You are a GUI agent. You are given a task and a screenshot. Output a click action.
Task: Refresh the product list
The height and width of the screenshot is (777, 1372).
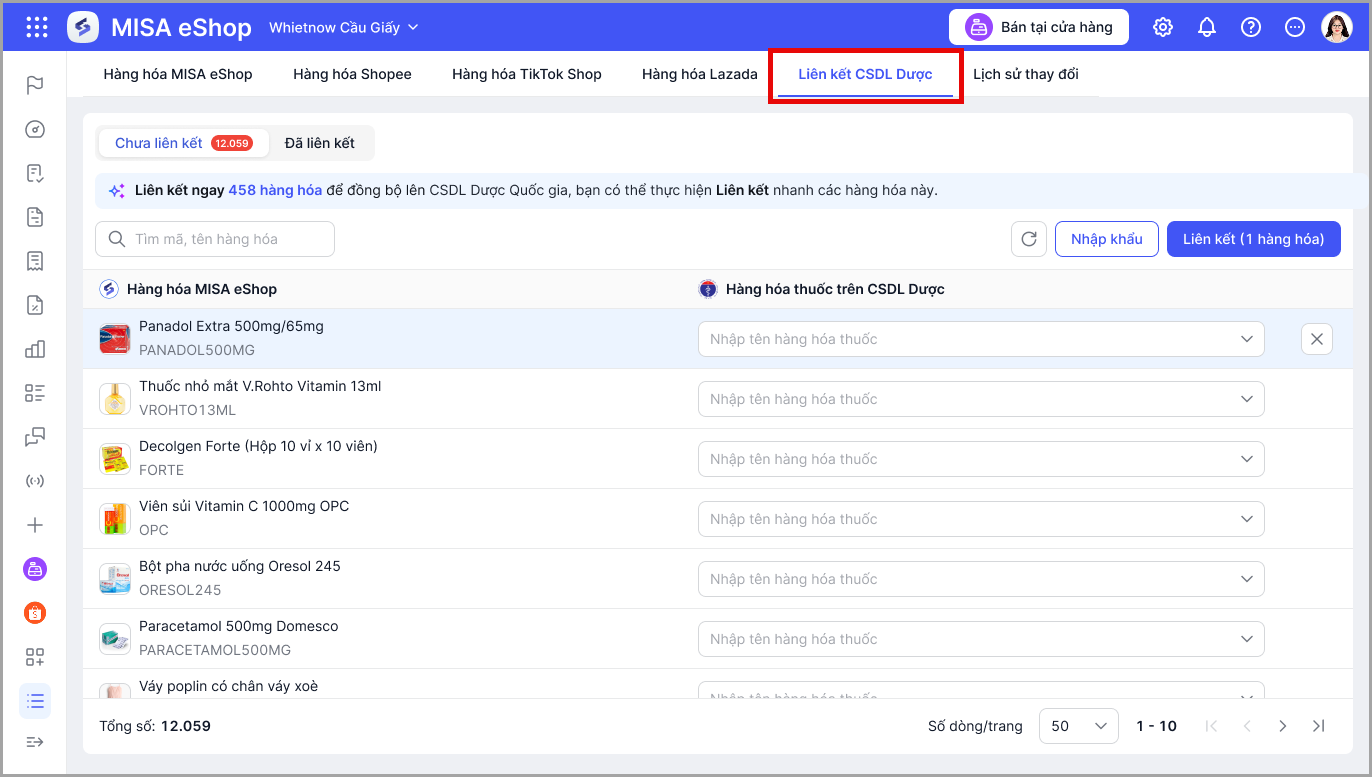[x=1029, y=239]
